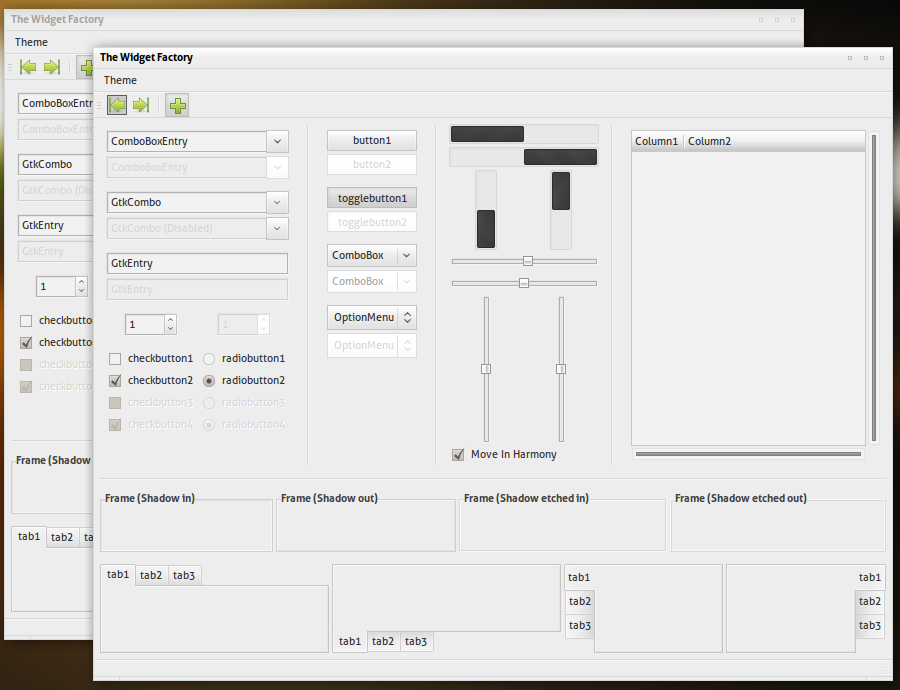Select tab3 in top-tabbed notebook

pos(184,576)
